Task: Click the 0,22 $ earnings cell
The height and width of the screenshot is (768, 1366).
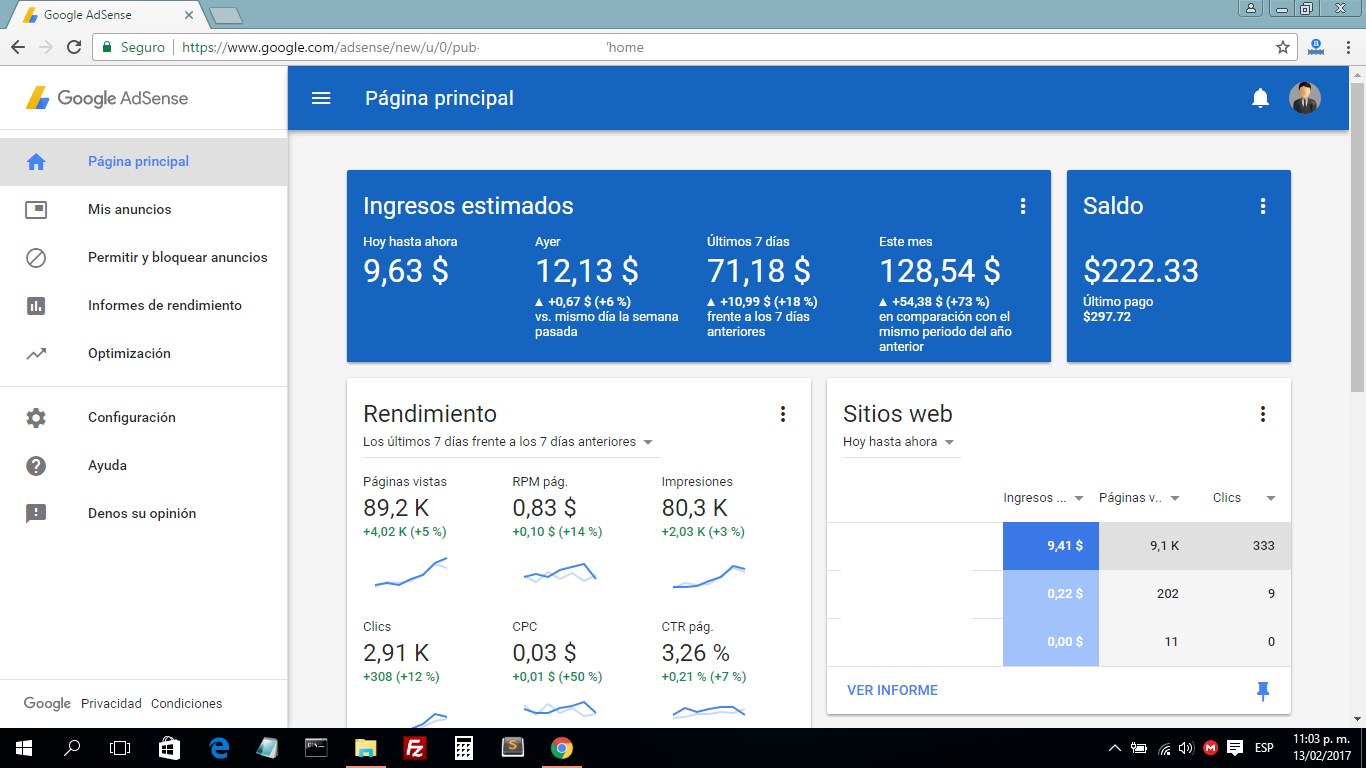Action: [x=1051, y=594]
